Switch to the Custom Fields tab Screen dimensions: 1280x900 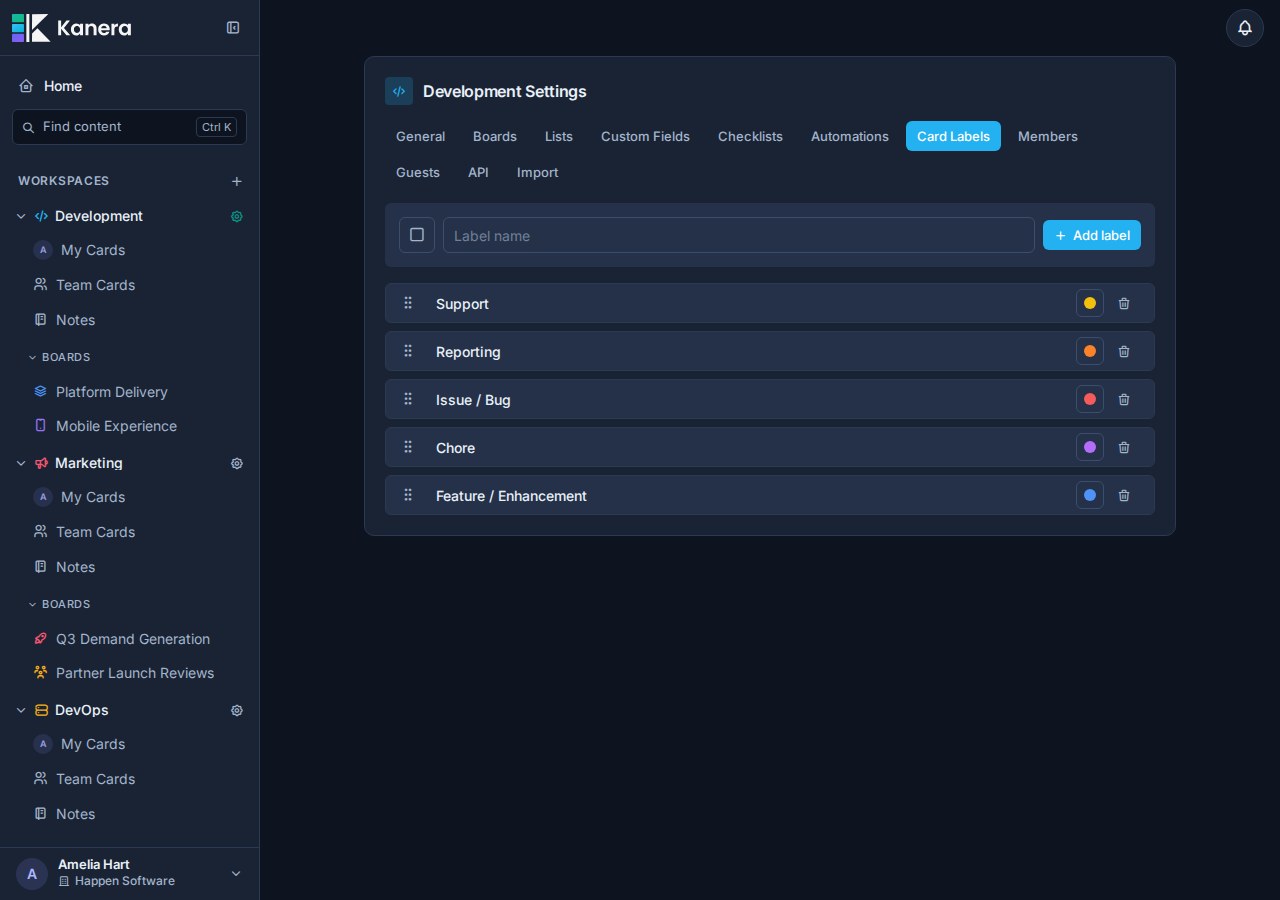tap(645, 136)
